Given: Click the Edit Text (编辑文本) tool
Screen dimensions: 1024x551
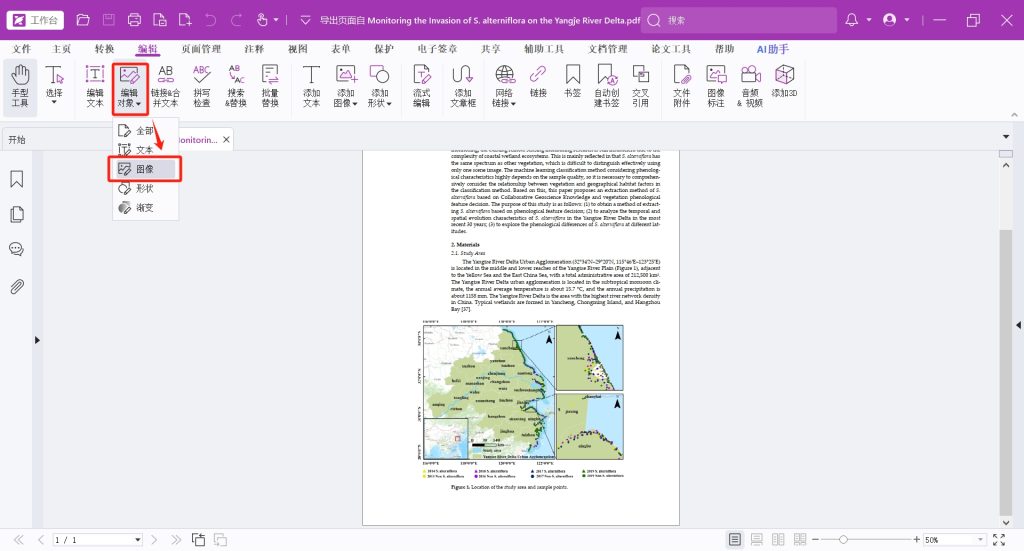Looking at the screenshot, I should point(95,86).
